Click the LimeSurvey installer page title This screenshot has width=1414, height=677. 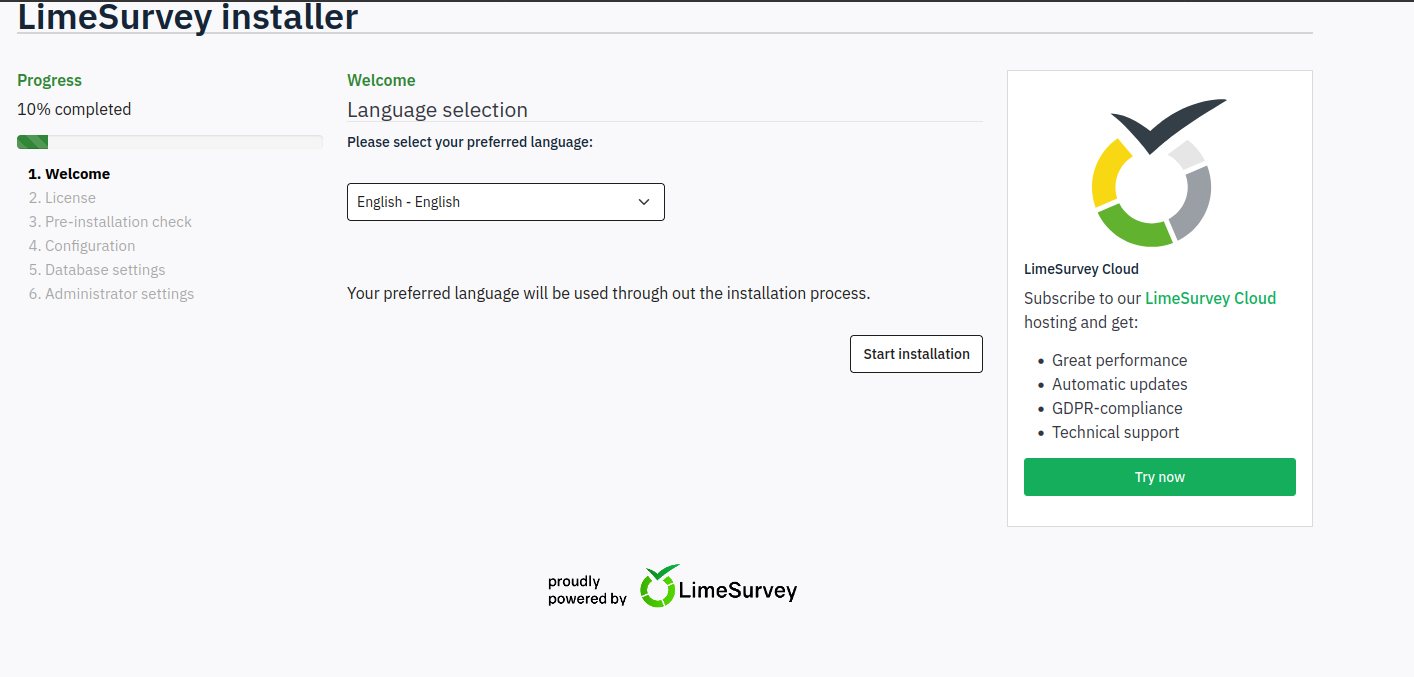point(188,17)
